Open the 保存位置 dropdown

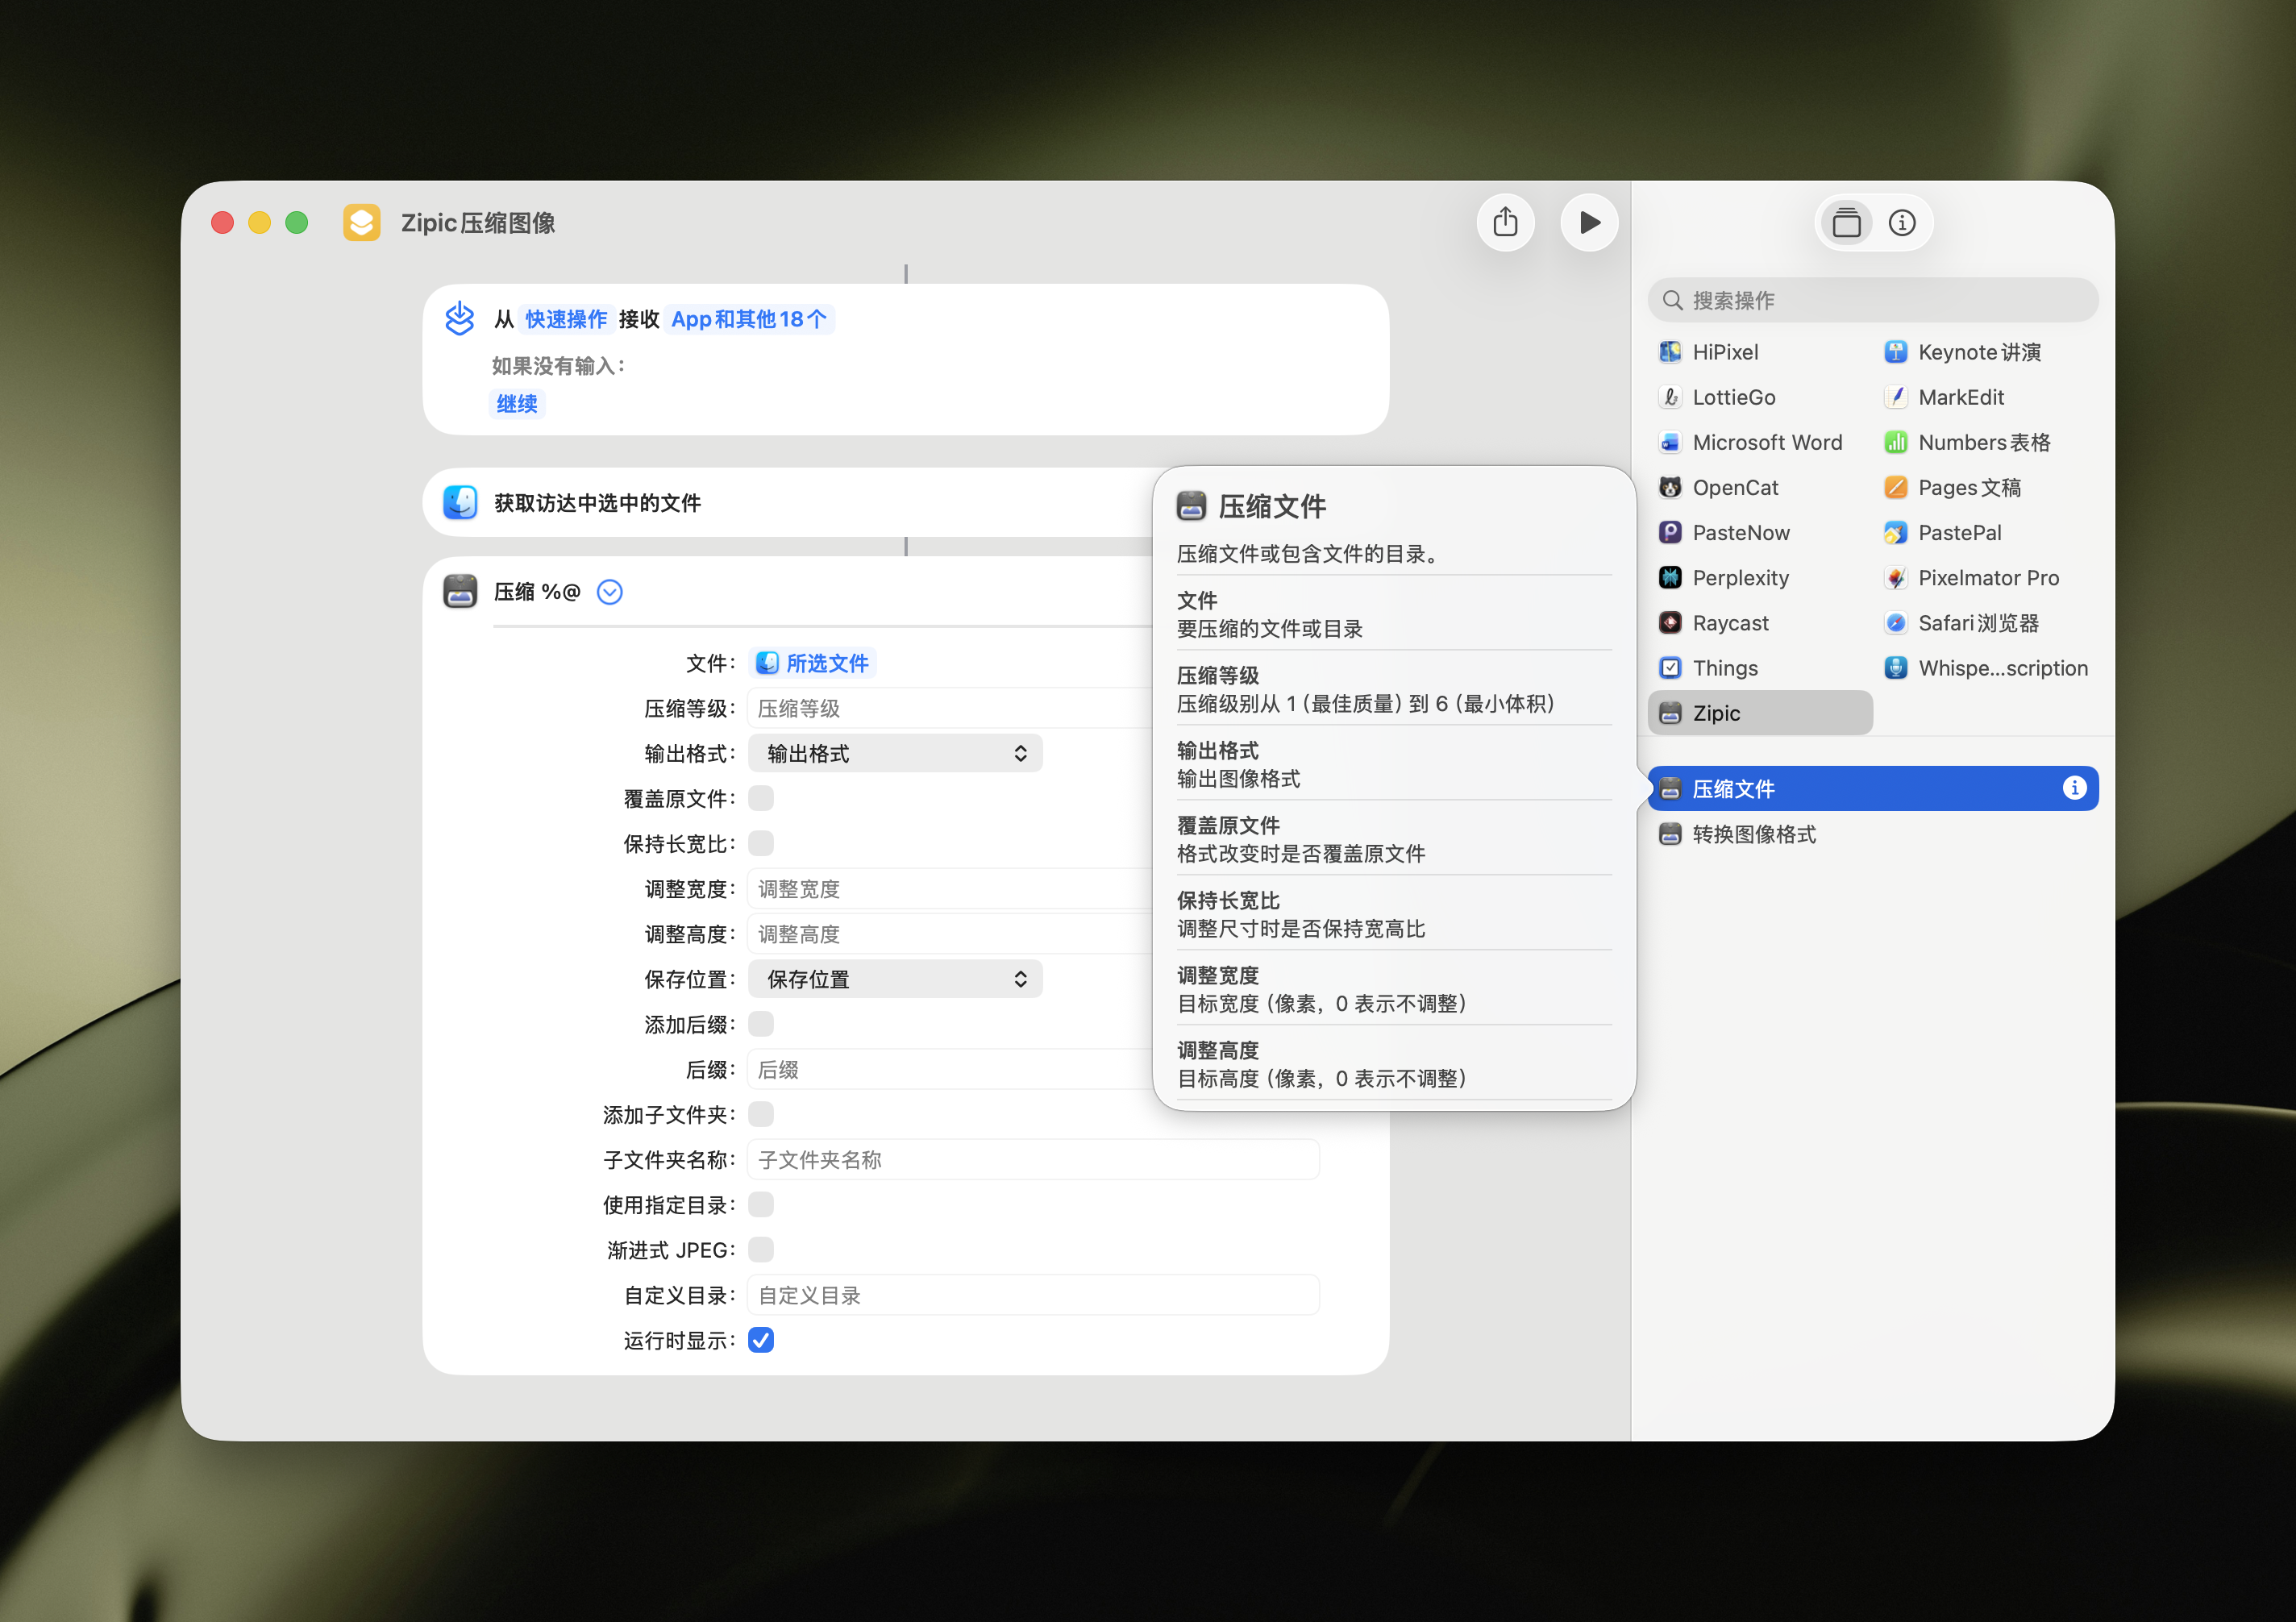click(x=895, y=978)
